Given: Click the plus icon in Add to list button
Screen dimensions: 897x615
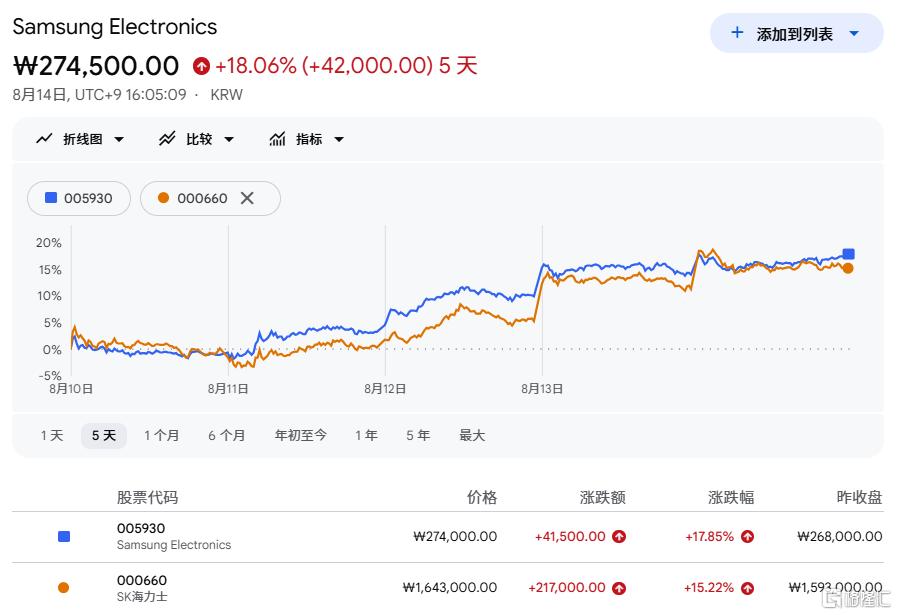Looking at the screenshot, I should (737, 33).
